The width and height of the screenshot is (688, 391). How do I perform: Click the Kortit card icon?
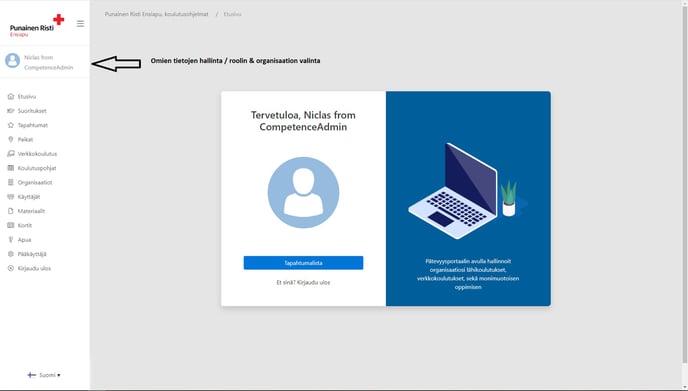11,226
